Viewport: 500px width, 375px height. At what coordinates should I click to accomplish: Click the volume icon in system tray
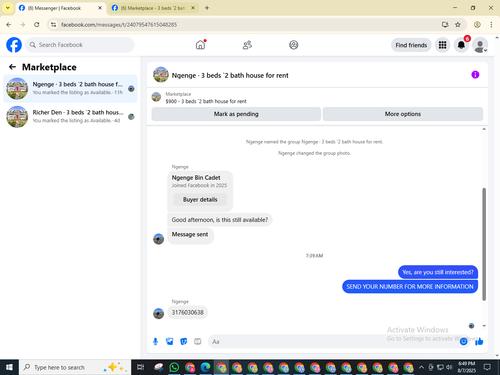pyautogui.click(x=449, y=367)
